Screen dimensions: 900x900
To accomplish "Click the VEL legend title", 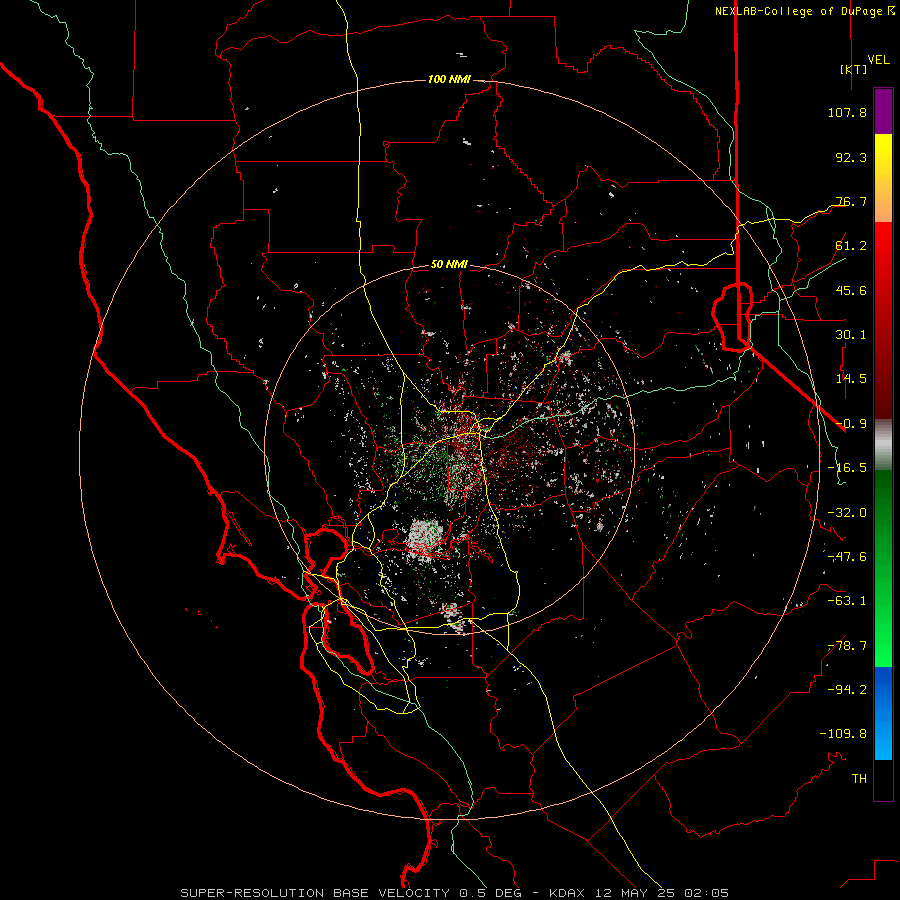I will pyautogui.click(x=878, y=59).
